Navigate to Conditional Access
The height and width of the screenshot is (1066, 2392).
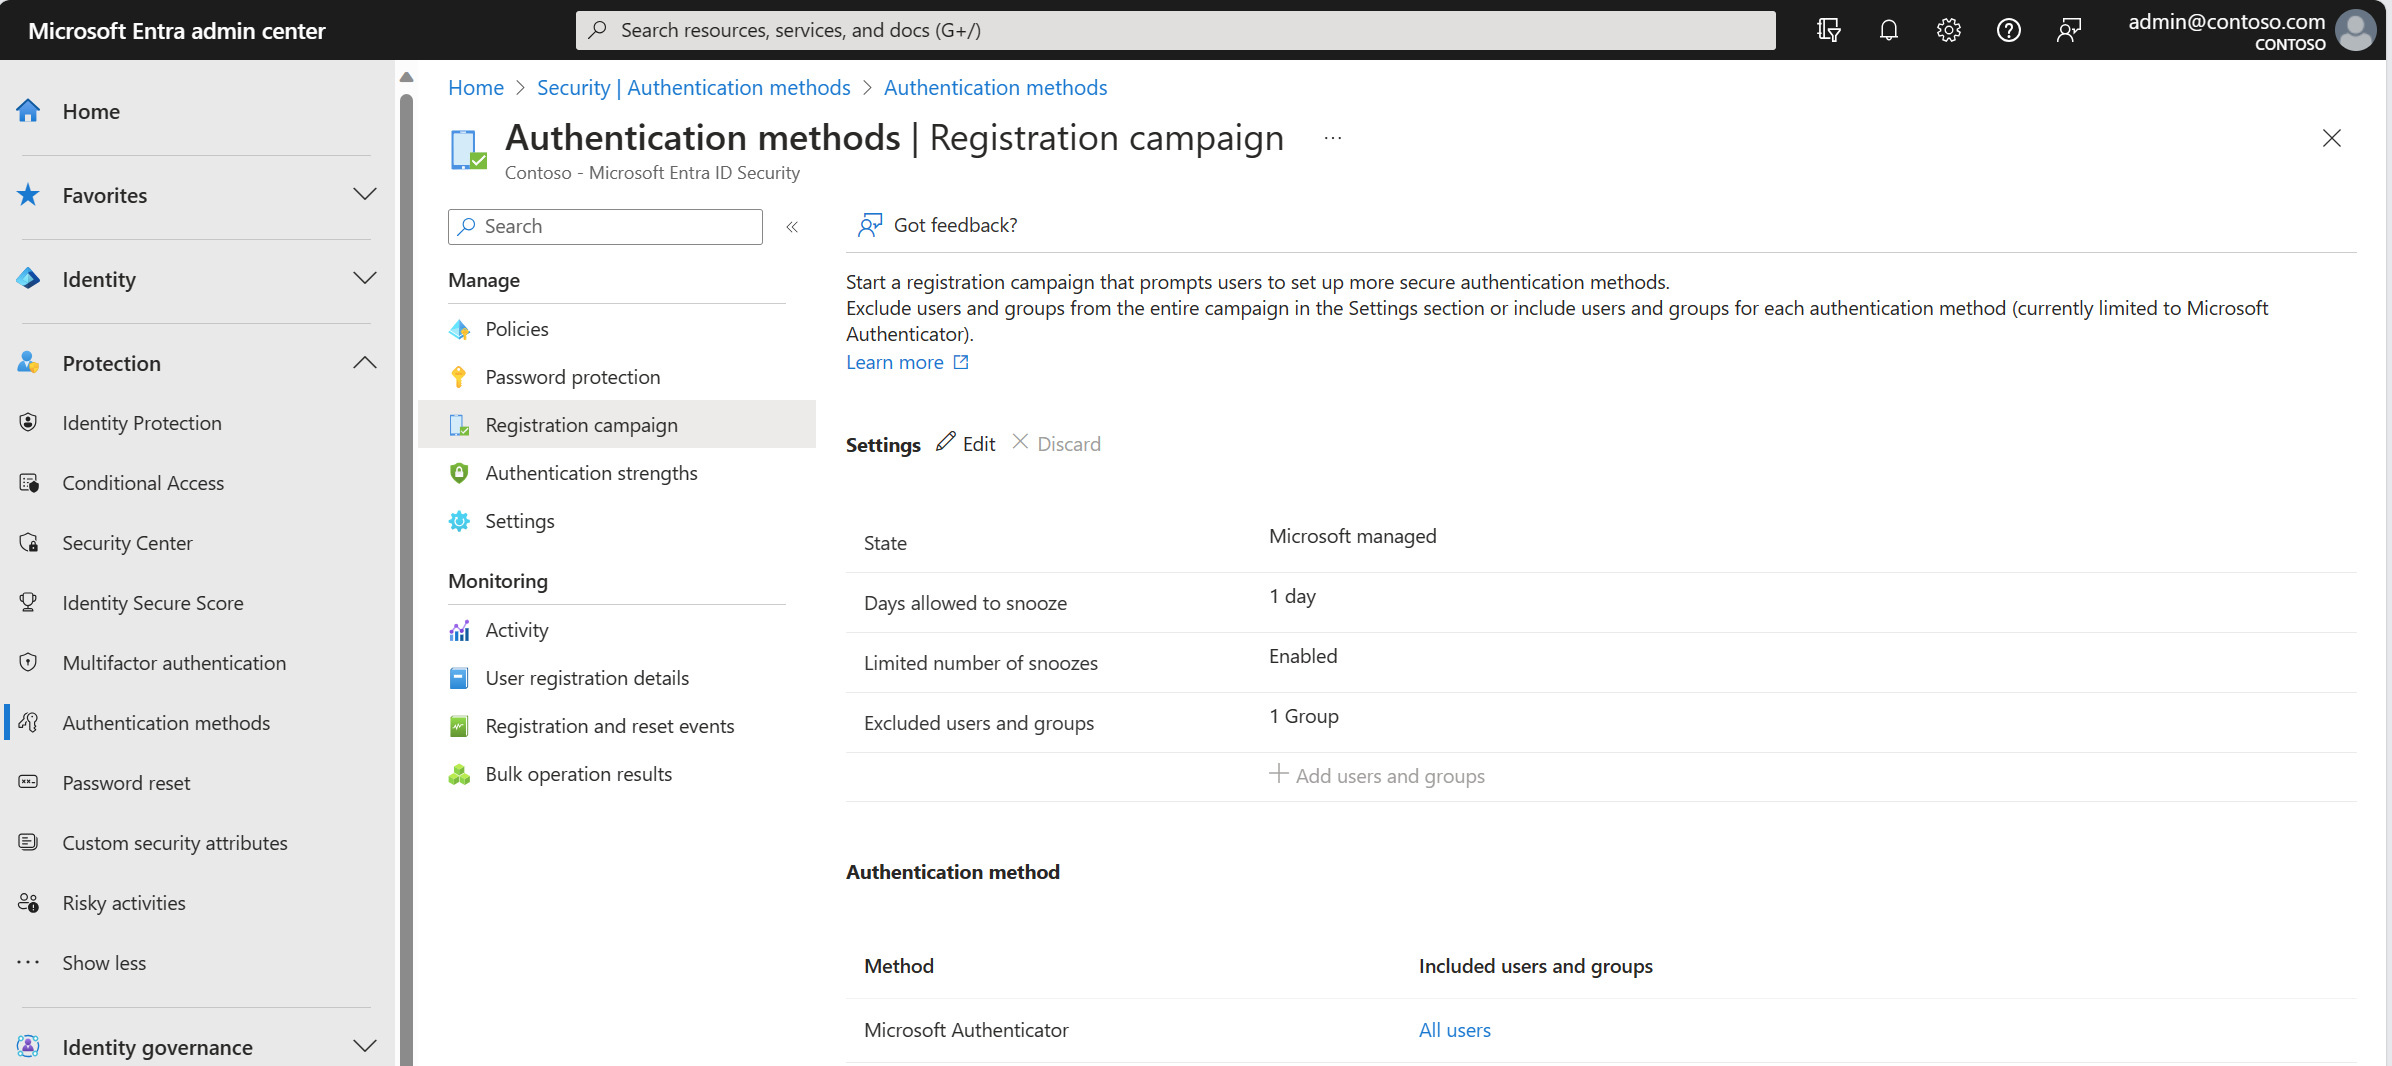142,482
